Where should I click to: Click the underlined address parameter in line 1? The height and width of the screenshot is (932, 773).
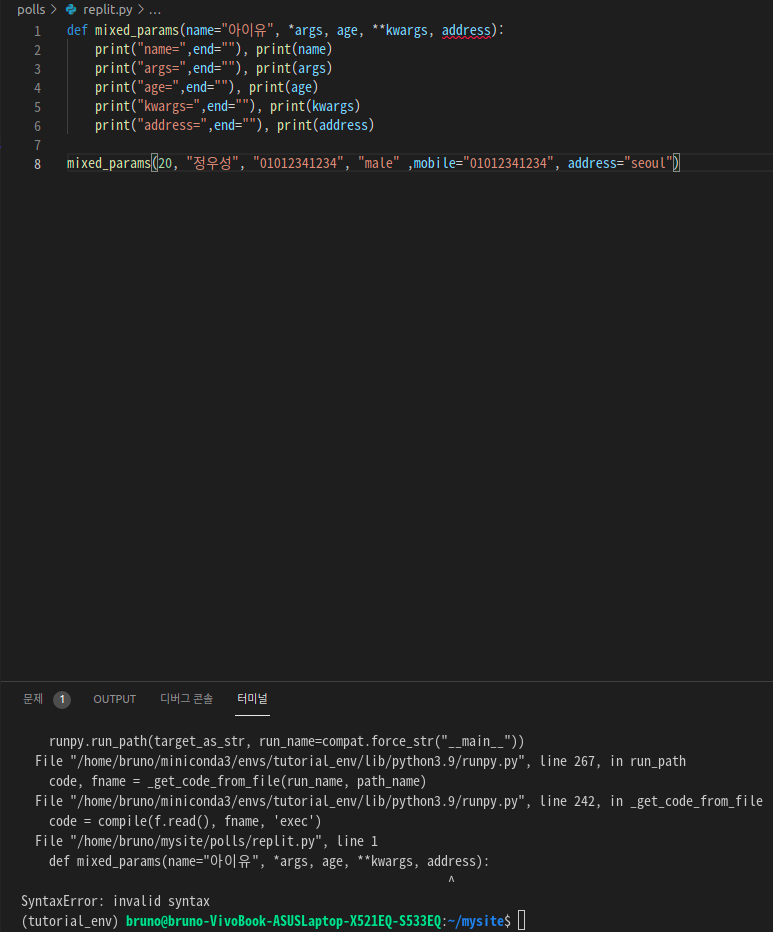(x=466, y=30)
